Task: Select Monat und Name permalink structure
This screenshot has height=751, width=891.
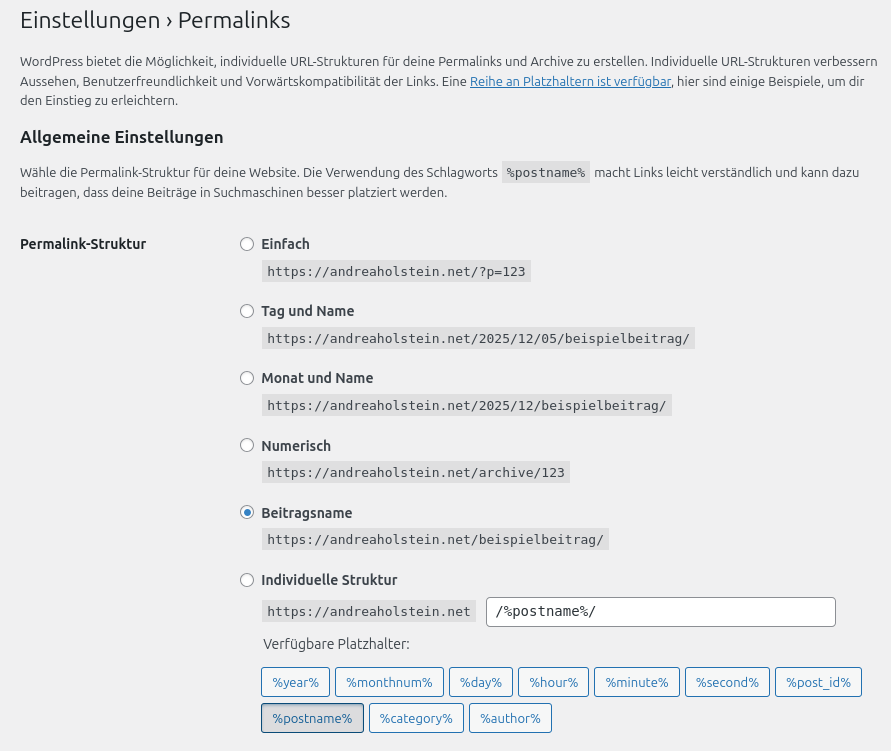Action: tap(247, 378)
